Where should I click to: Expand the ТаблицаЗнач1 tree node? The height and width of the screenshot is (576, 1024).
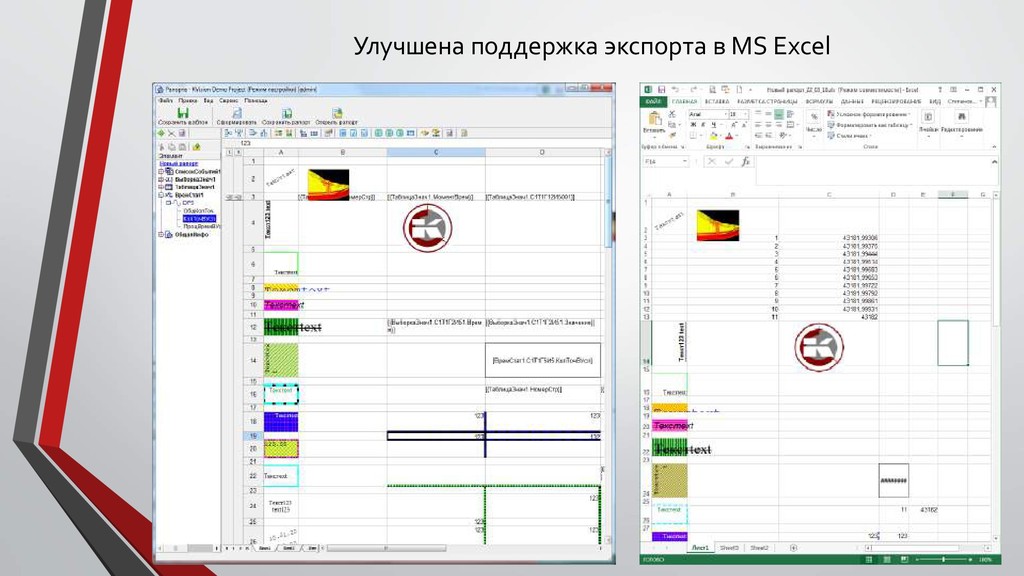[x=161, y=187]
